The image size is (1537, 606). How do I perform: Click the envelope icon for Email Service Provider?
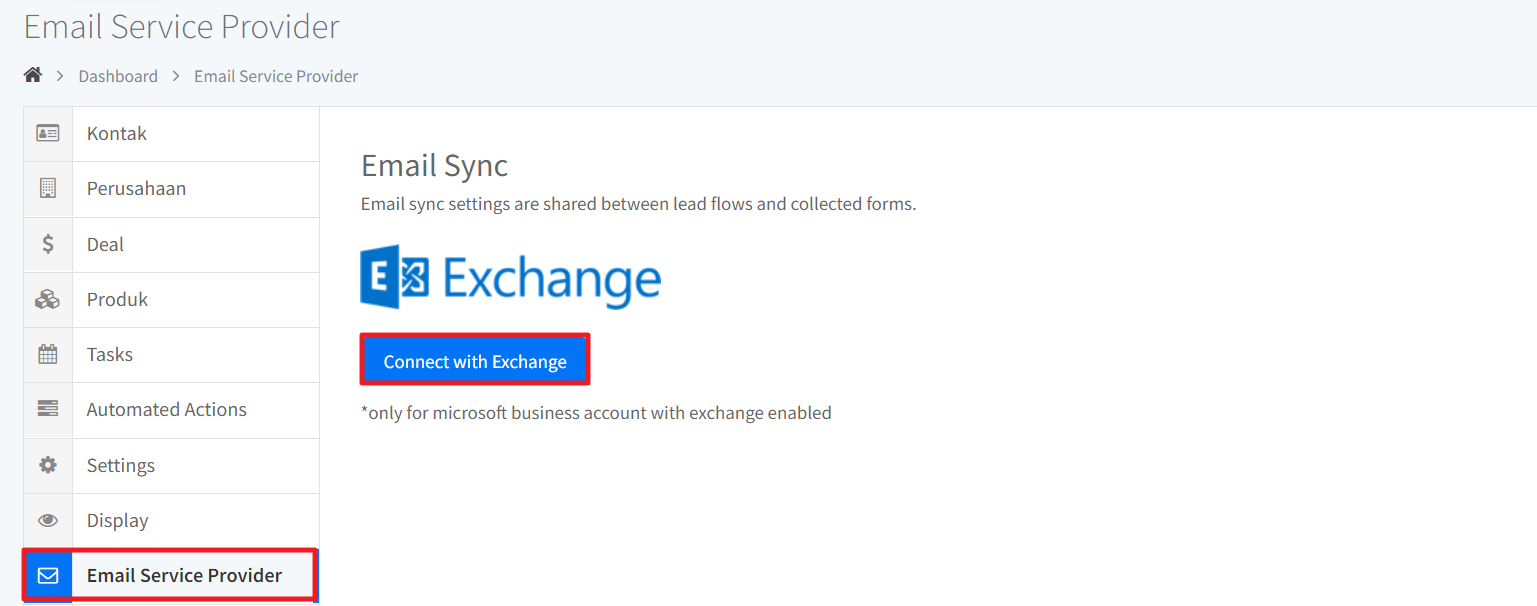click(x=48, y=575)
